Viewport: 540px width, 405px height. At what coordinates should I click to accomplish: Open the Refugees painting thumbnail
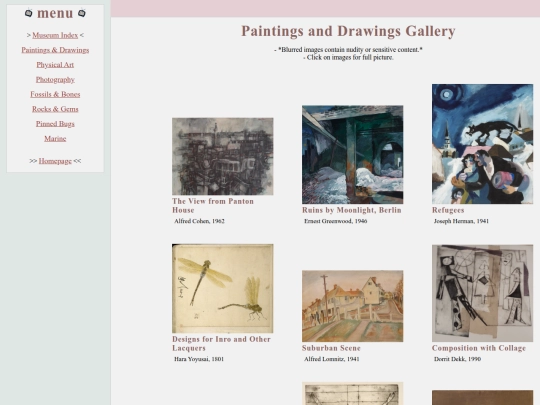tap(482, 144)
